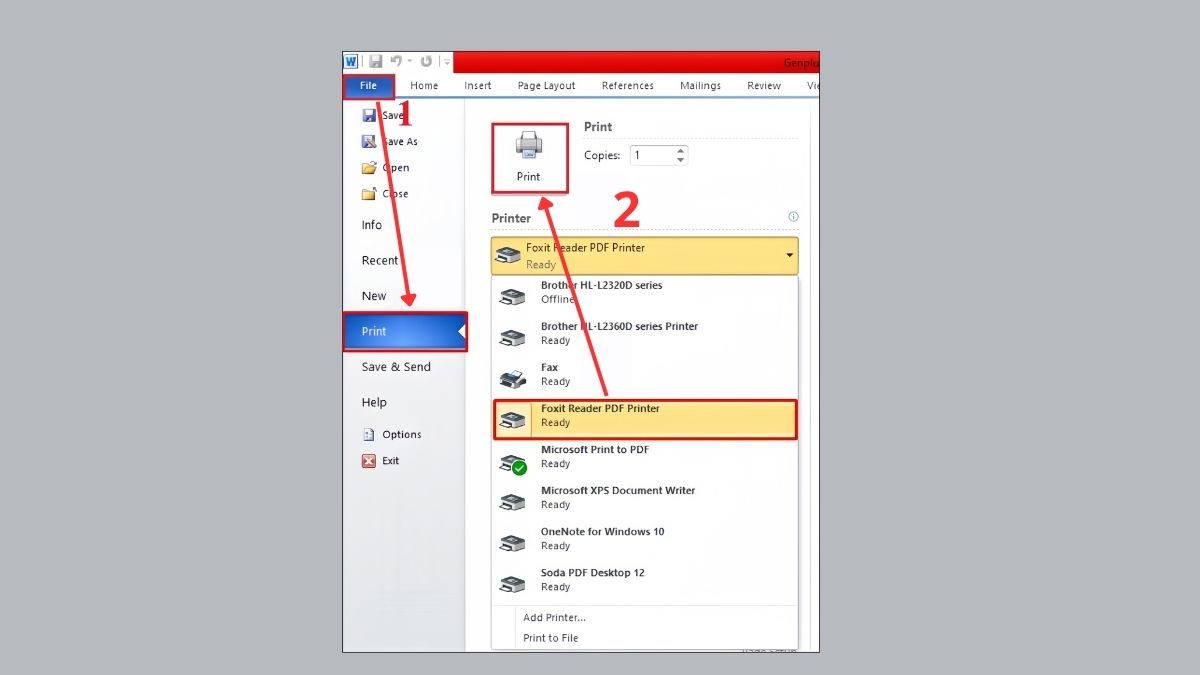Screen dimensions: 1200x675
Task: Click the Brother HL-L2320D printer icon
Action: pos(512,295)
